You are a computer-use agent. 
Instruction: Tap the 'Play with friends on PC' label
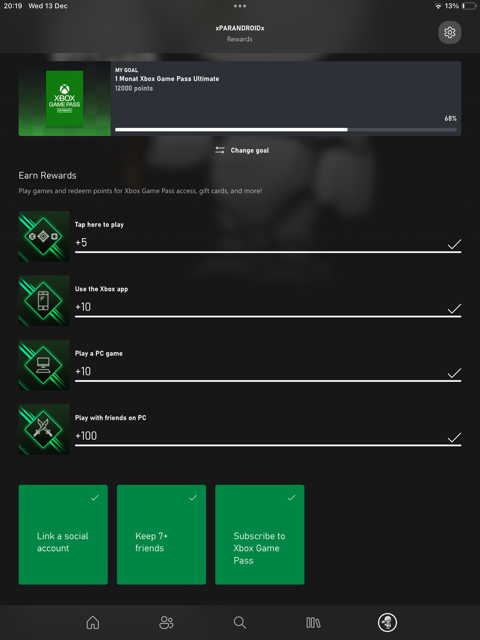(x=110, y=418)
